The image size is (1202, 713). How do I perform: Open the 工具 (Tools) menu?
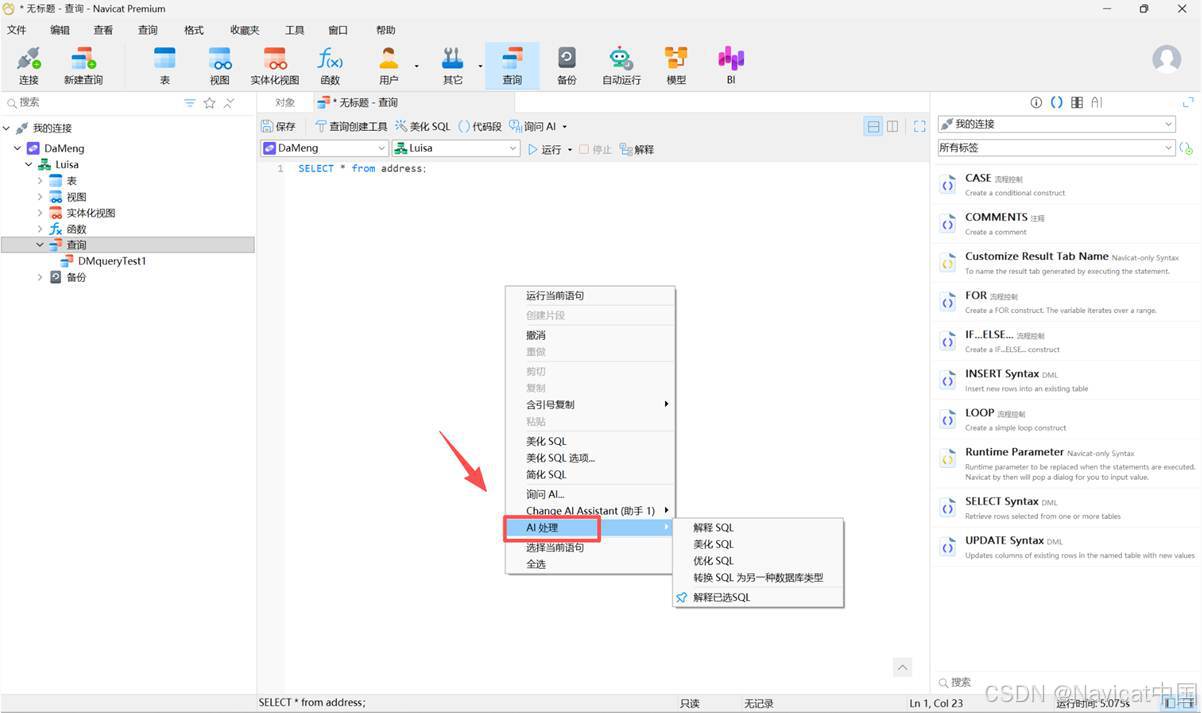coord(294,30)
